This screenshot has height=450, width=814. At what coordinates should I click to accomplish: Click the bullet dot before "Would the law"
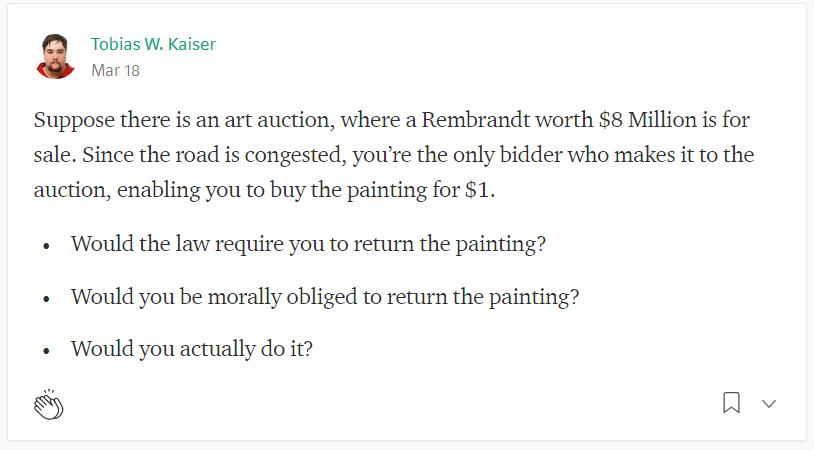(46, 246)
